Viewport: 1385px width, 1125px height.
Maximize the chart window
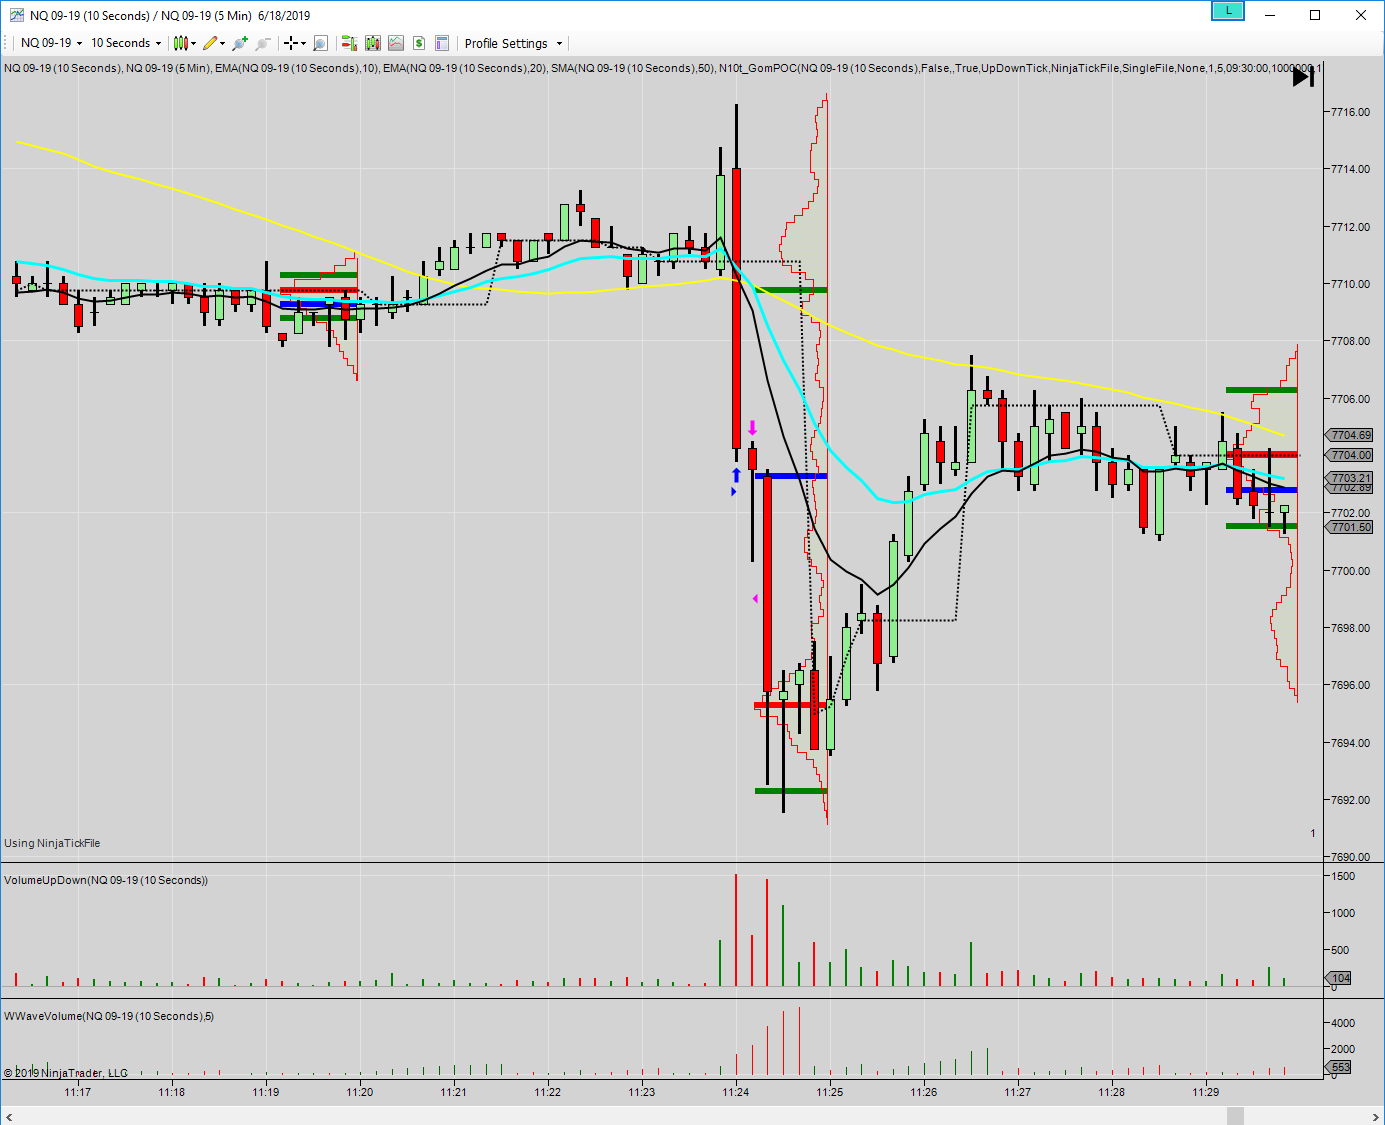[x=1315, y=15]
